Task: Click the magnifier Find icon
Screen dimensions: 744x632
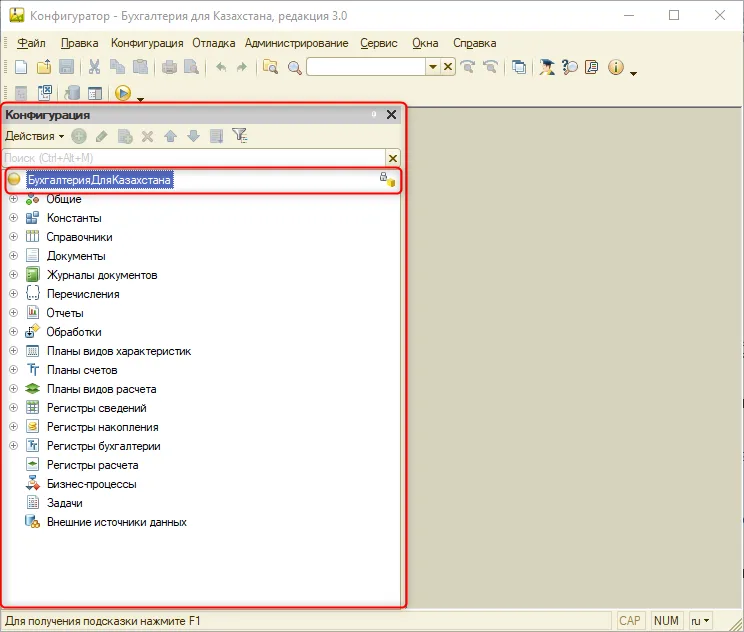Action: [x=295, y=67]
